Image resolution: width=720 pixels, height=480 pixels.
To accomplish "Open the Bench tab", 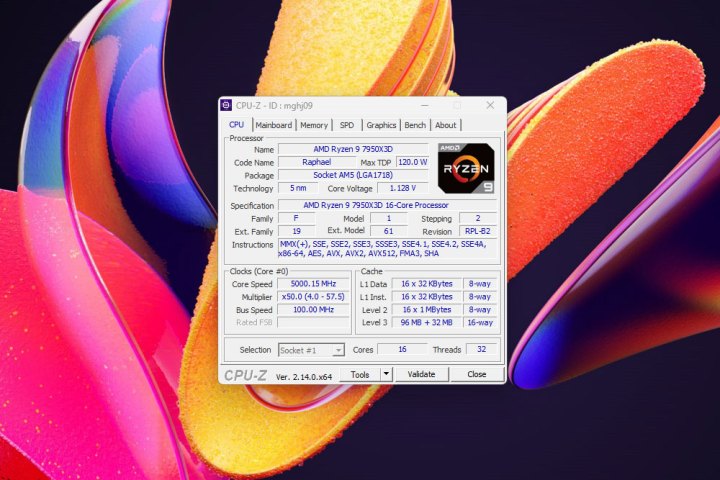I will pos(414,125).
